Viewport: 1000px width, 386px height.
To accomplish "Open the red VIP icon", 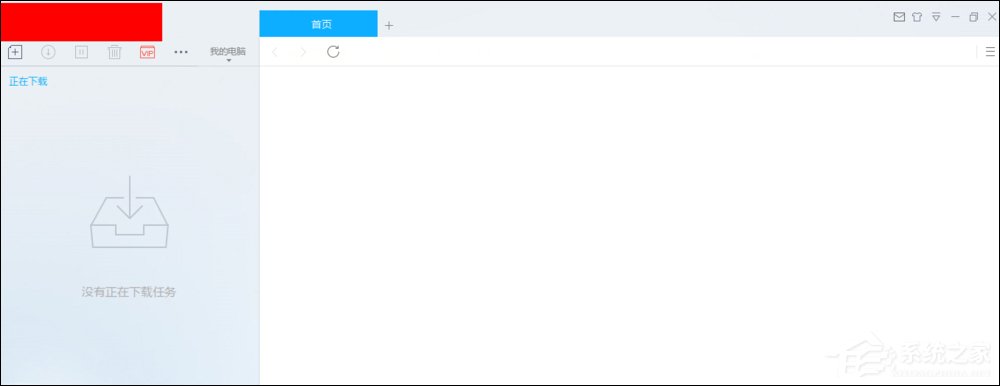I will (x=147, y=52).
